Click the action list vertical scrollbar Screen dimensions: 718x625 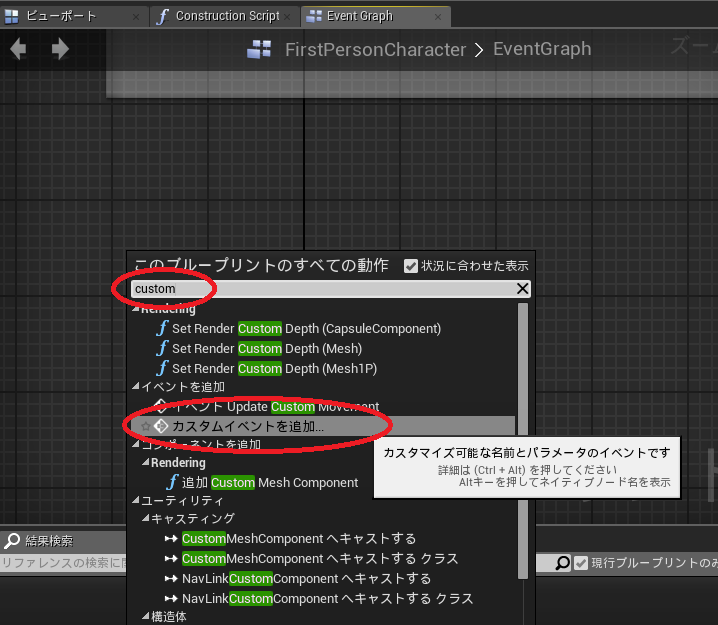[x=523, y=440]
